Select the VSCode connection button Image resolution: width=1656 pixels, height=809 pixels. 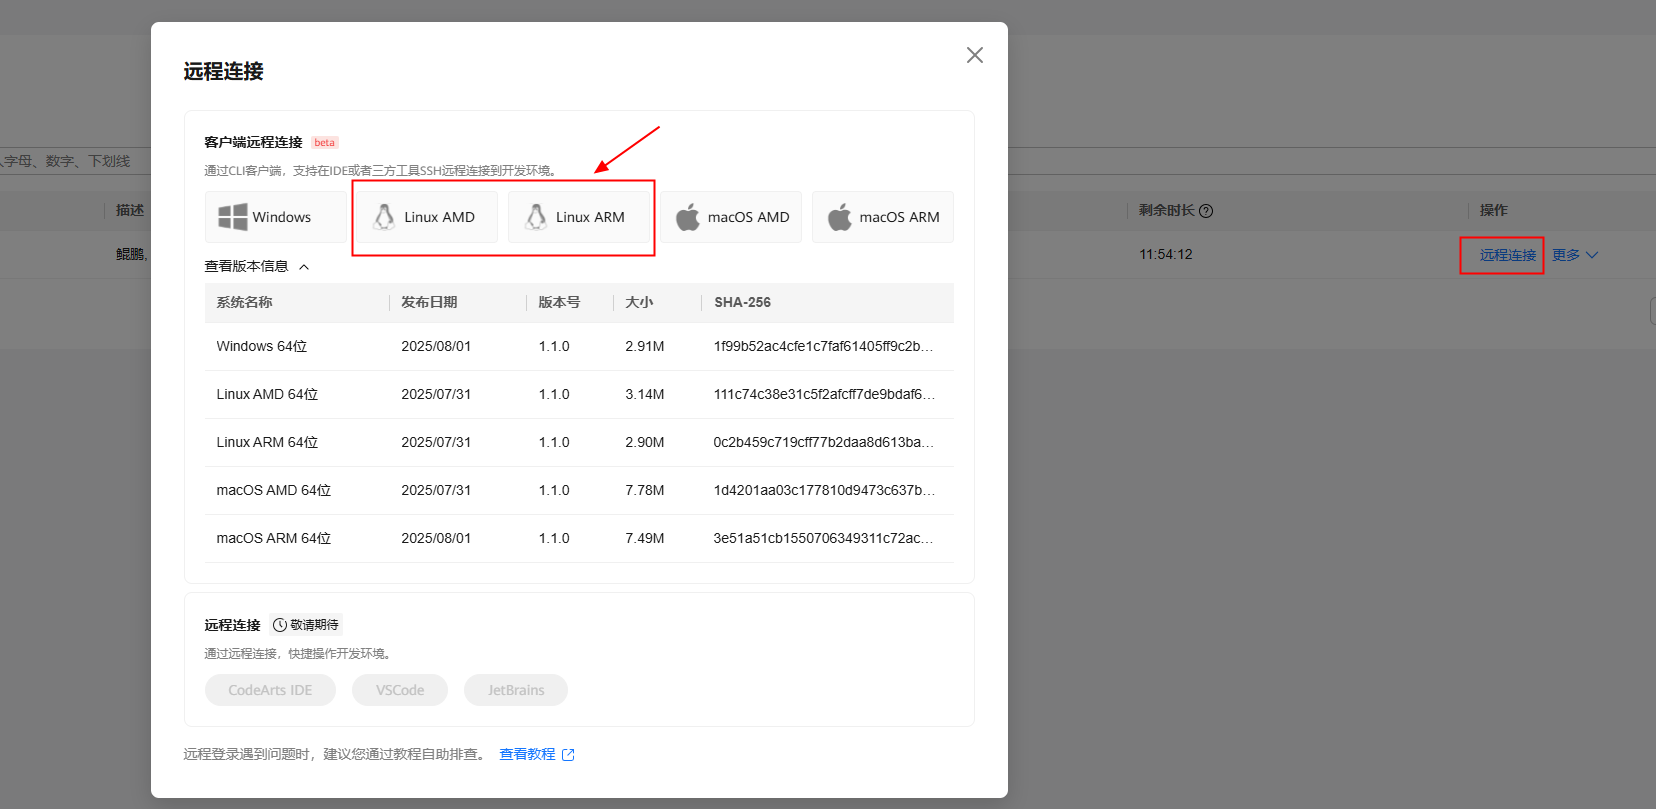click(400, 690)
